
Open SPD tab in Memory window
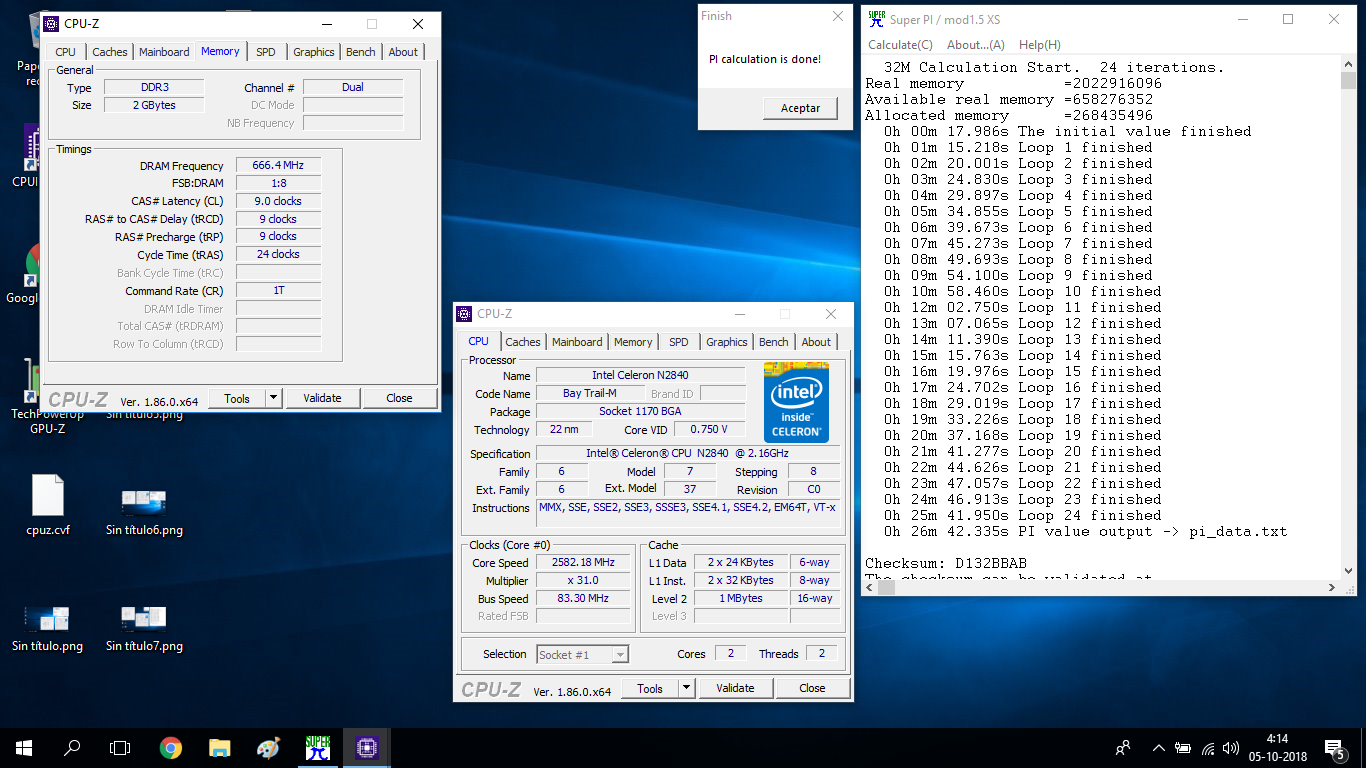266,52
